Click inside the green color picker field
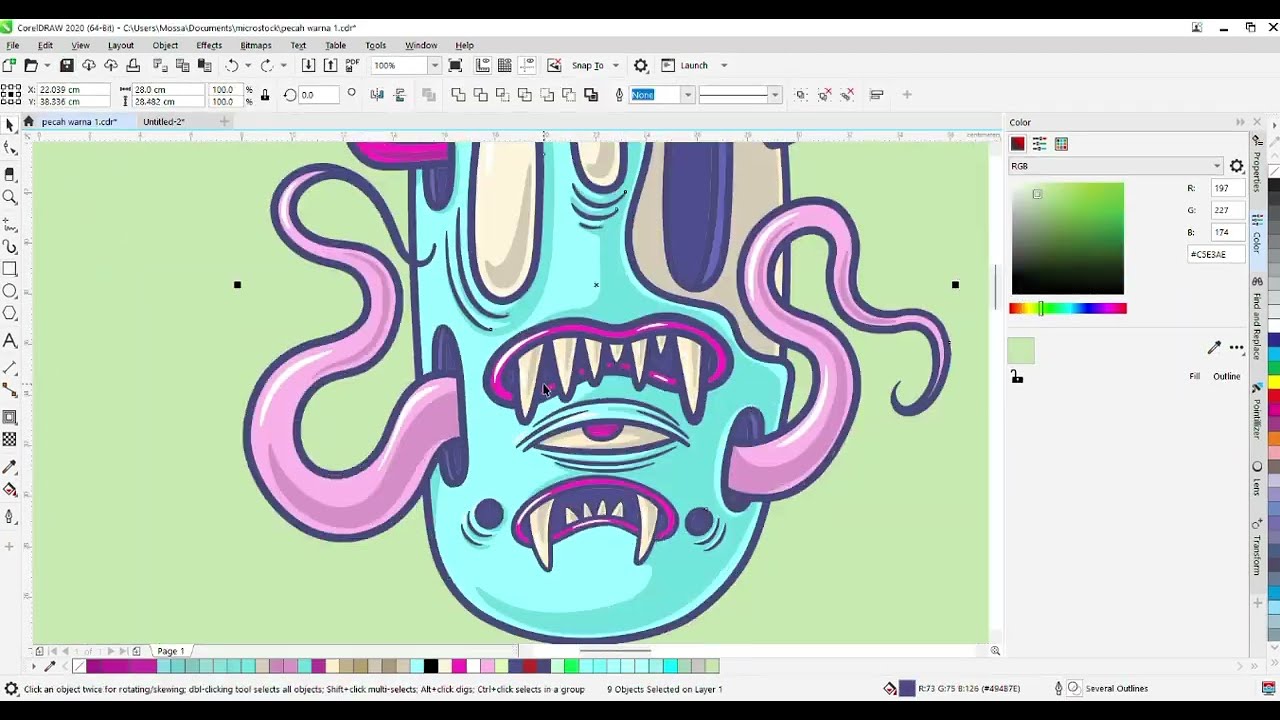Viewport: 1280px width, 720px height. tap(1067, 238)
